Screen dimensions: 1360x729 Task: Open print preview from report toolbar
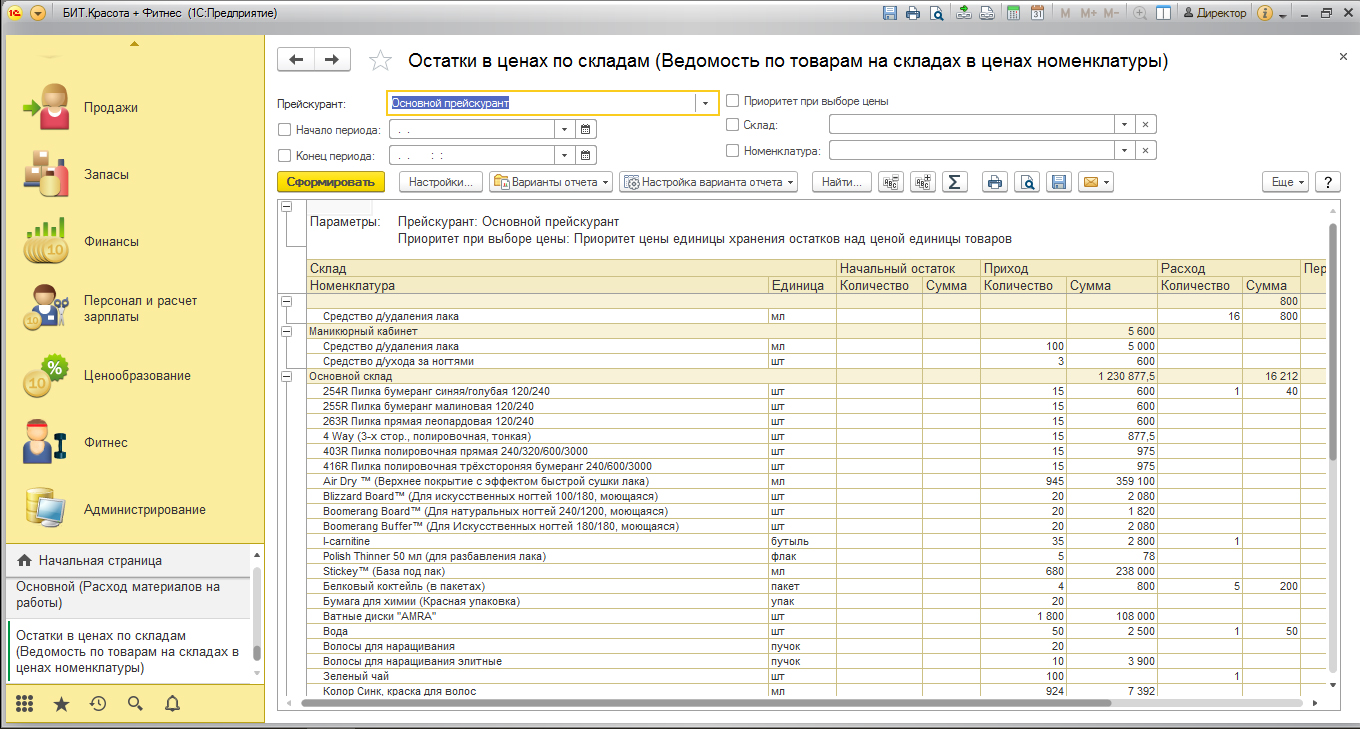pos(1026,182)
